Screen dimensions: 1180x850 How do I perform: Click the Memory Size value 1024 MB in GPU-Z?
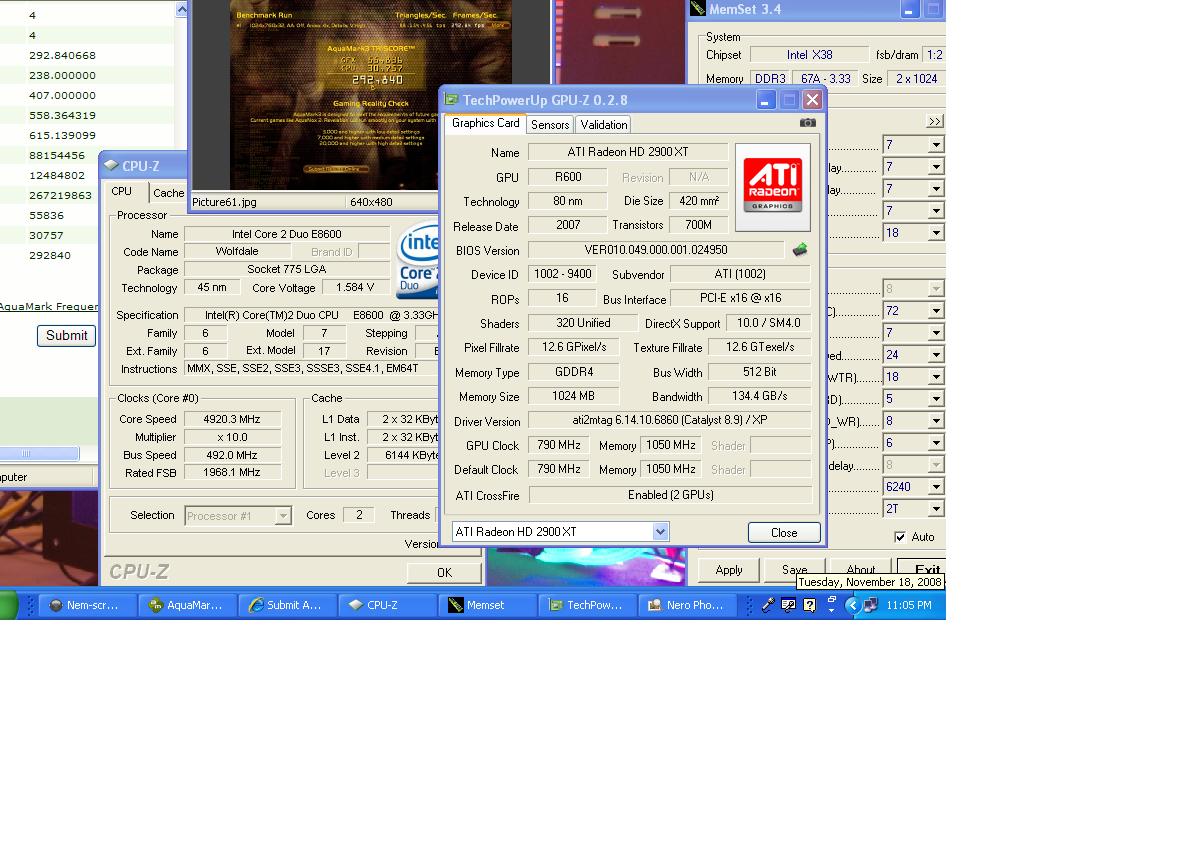point(573,396)
